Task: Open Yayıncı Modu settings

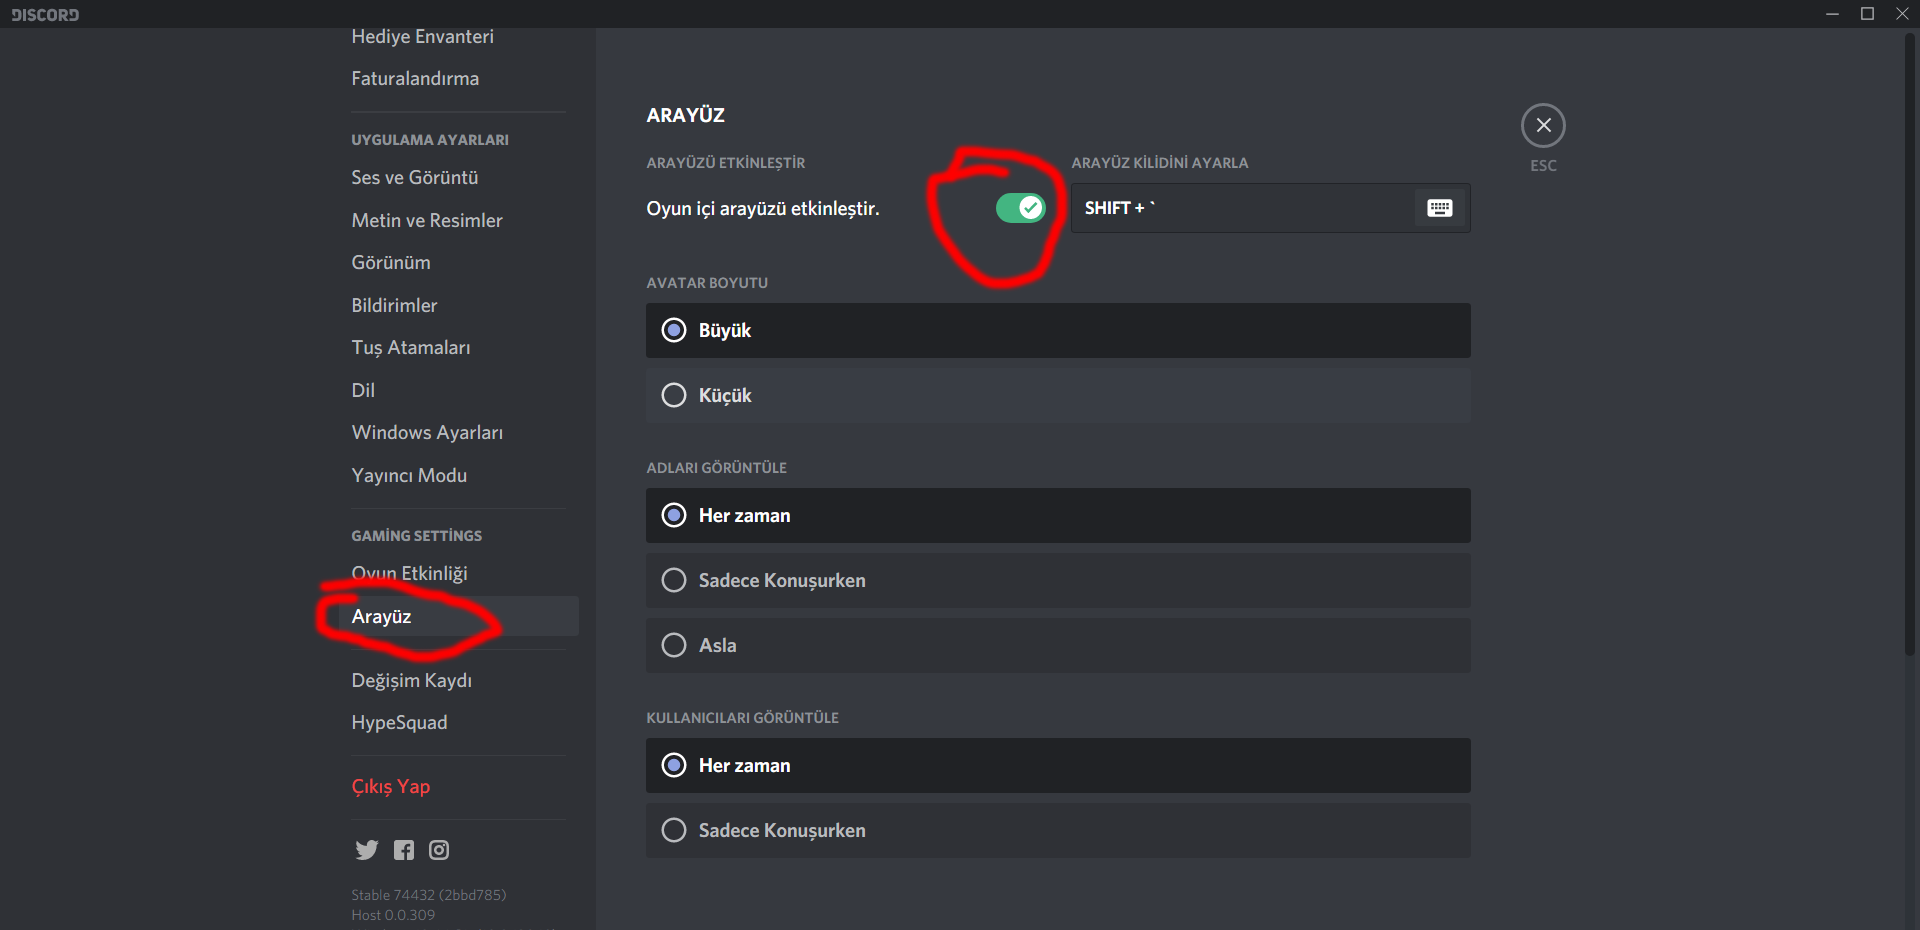Action: (409, 476)
